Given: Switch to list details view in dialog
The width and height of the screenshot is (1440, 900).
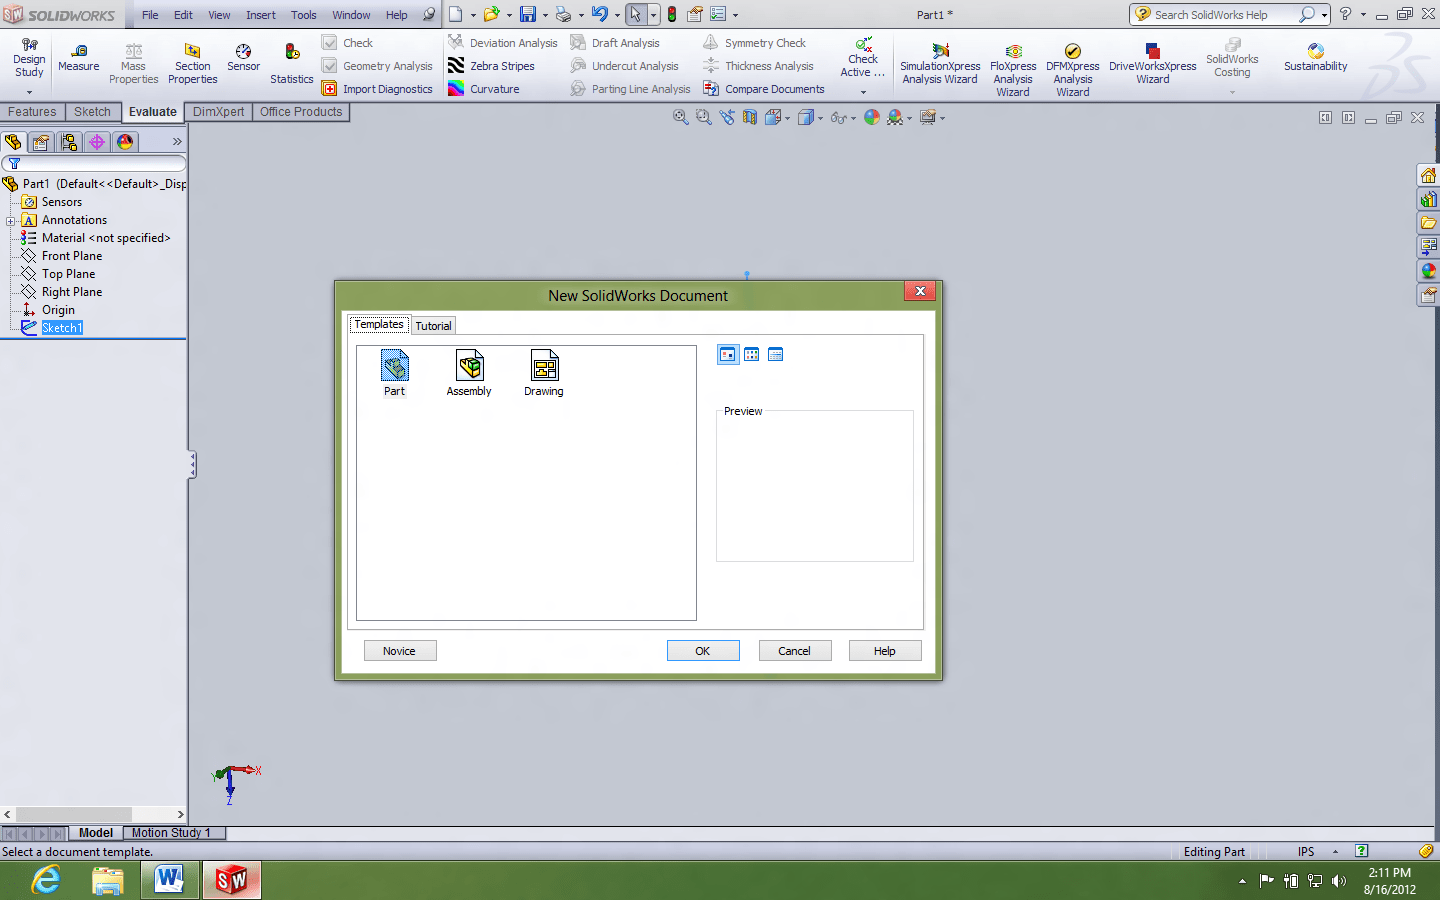Looking at the screenshot, I should coord(775,354).
